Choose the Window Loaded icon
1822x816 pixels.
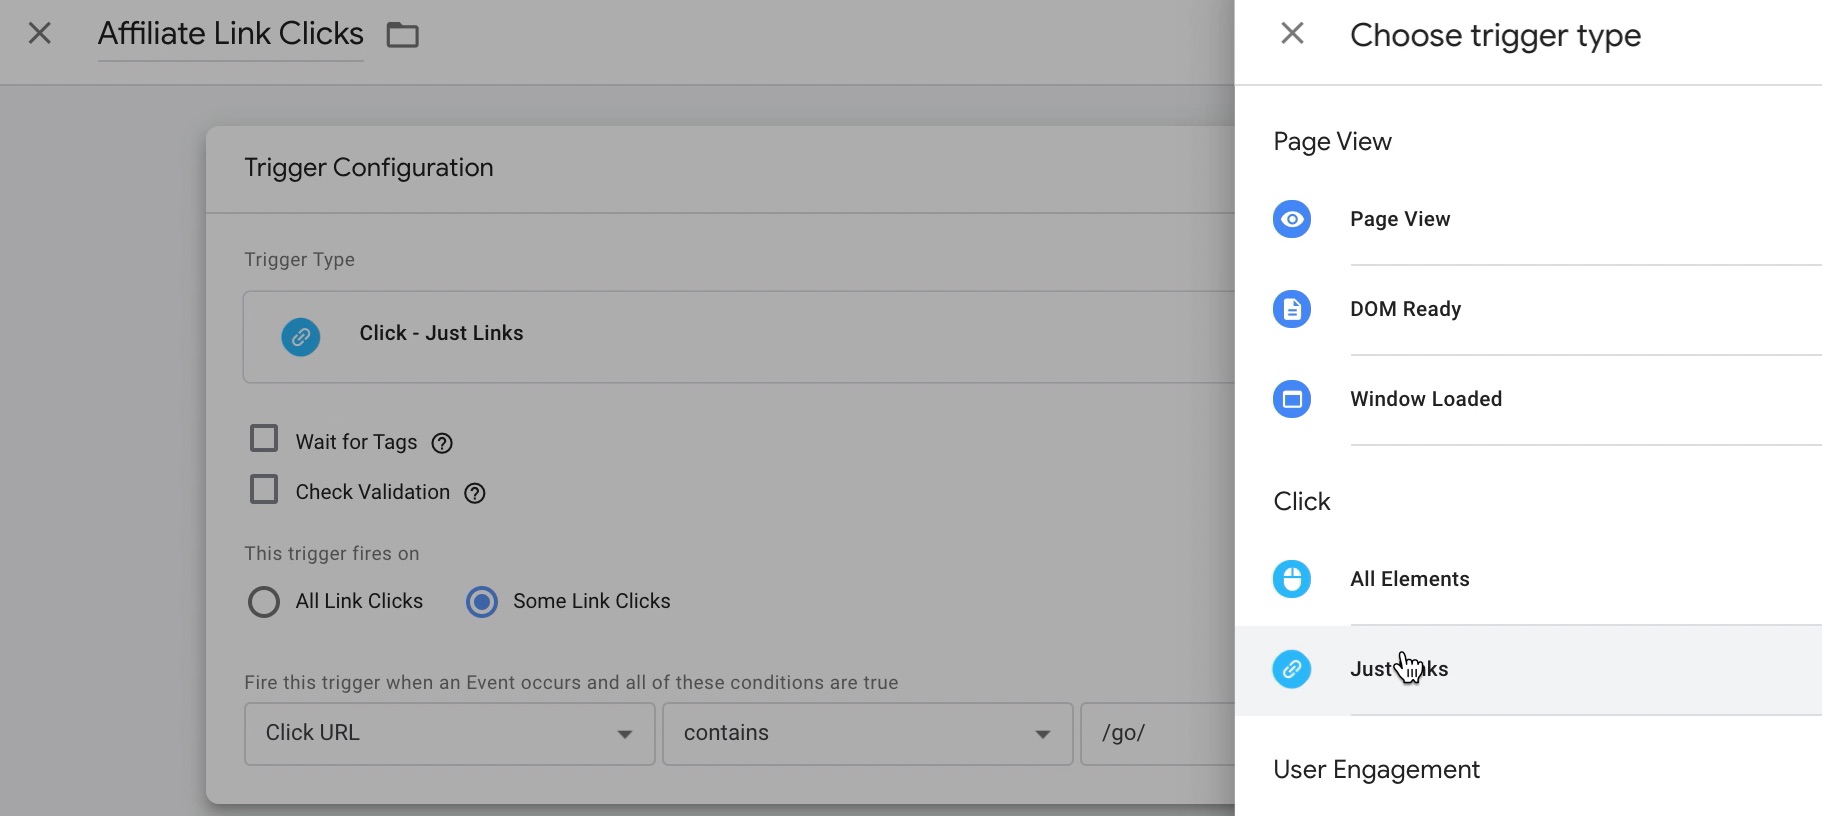coord(1291,399)
